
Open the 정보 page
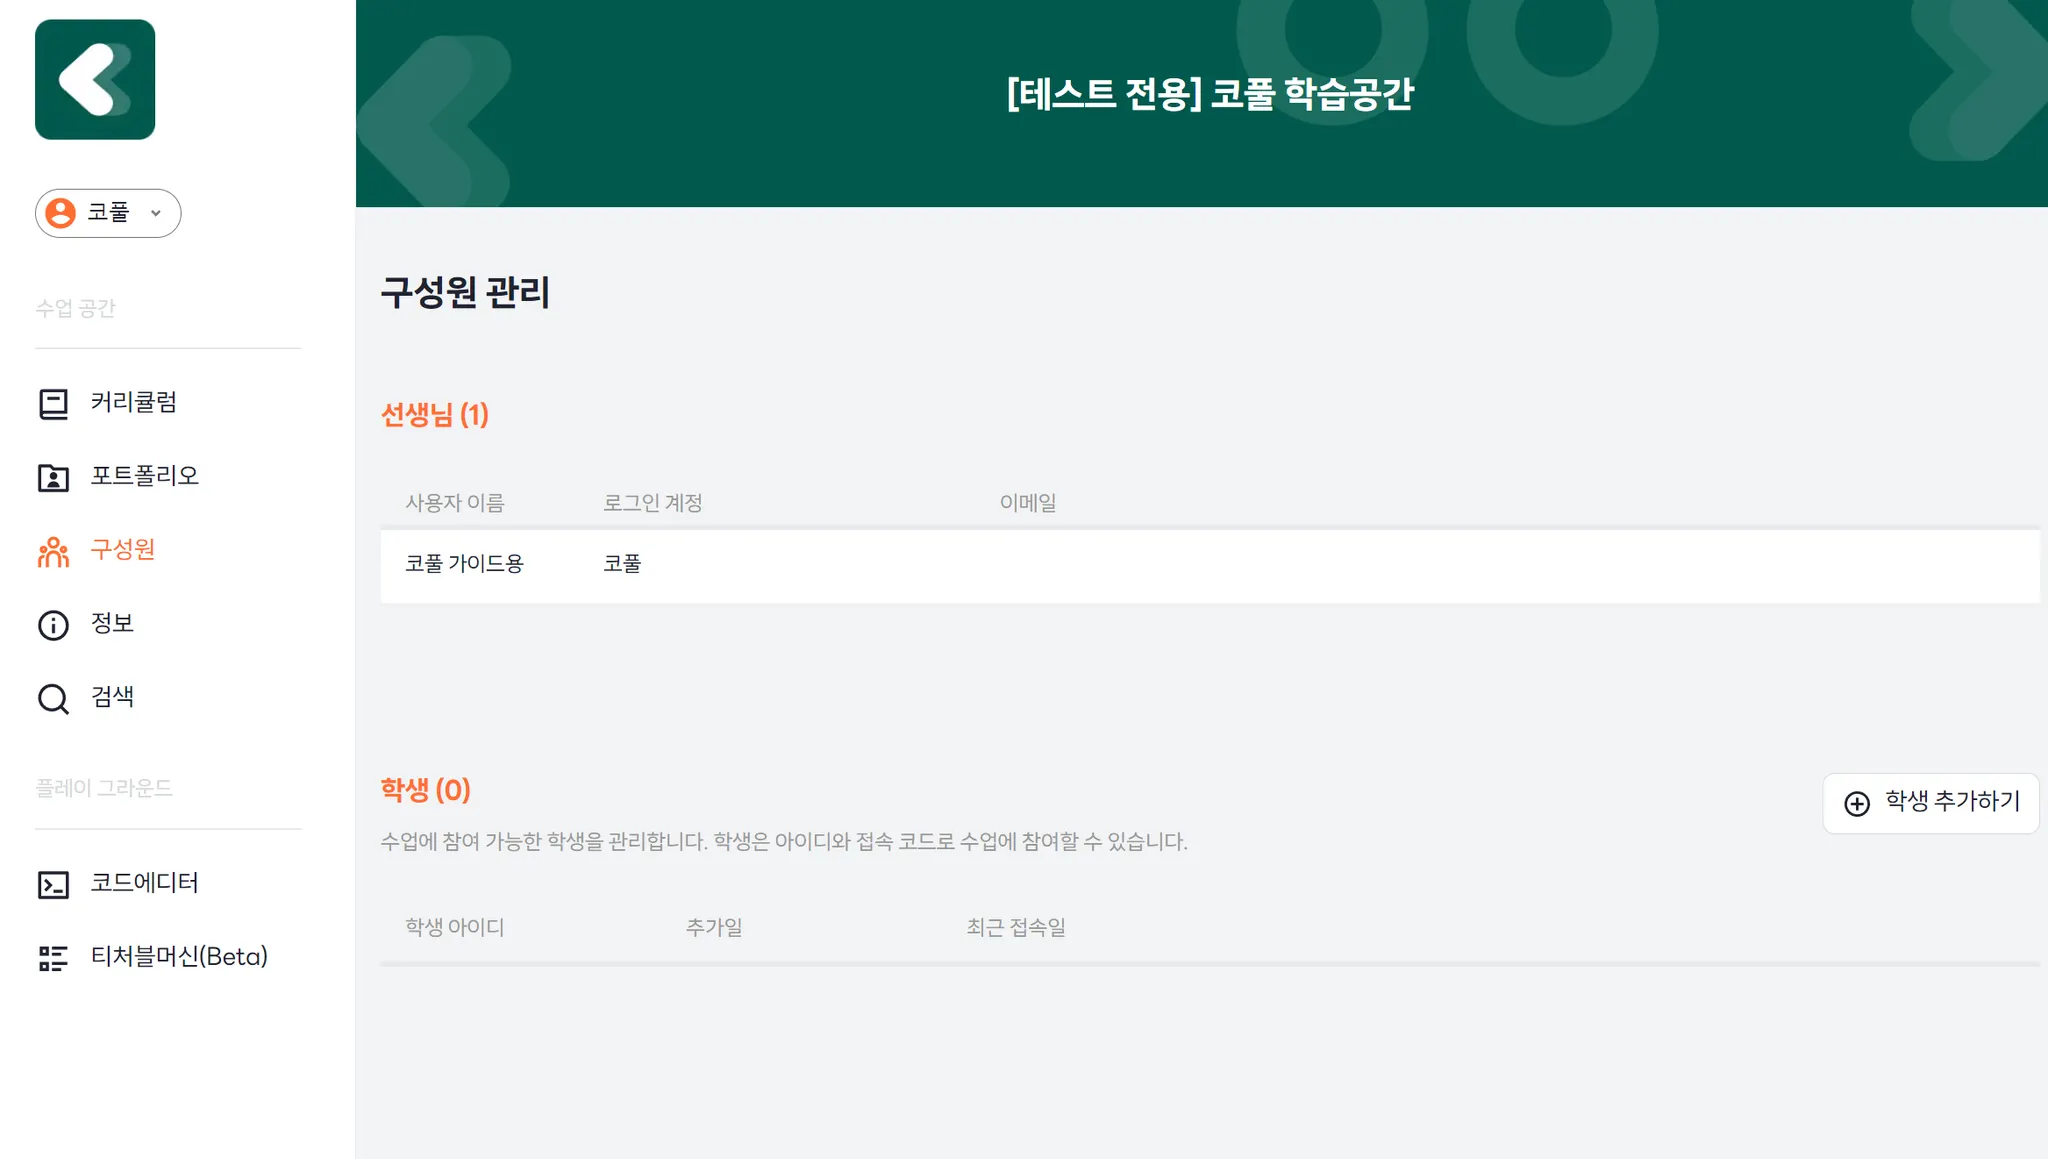[112, 624]
